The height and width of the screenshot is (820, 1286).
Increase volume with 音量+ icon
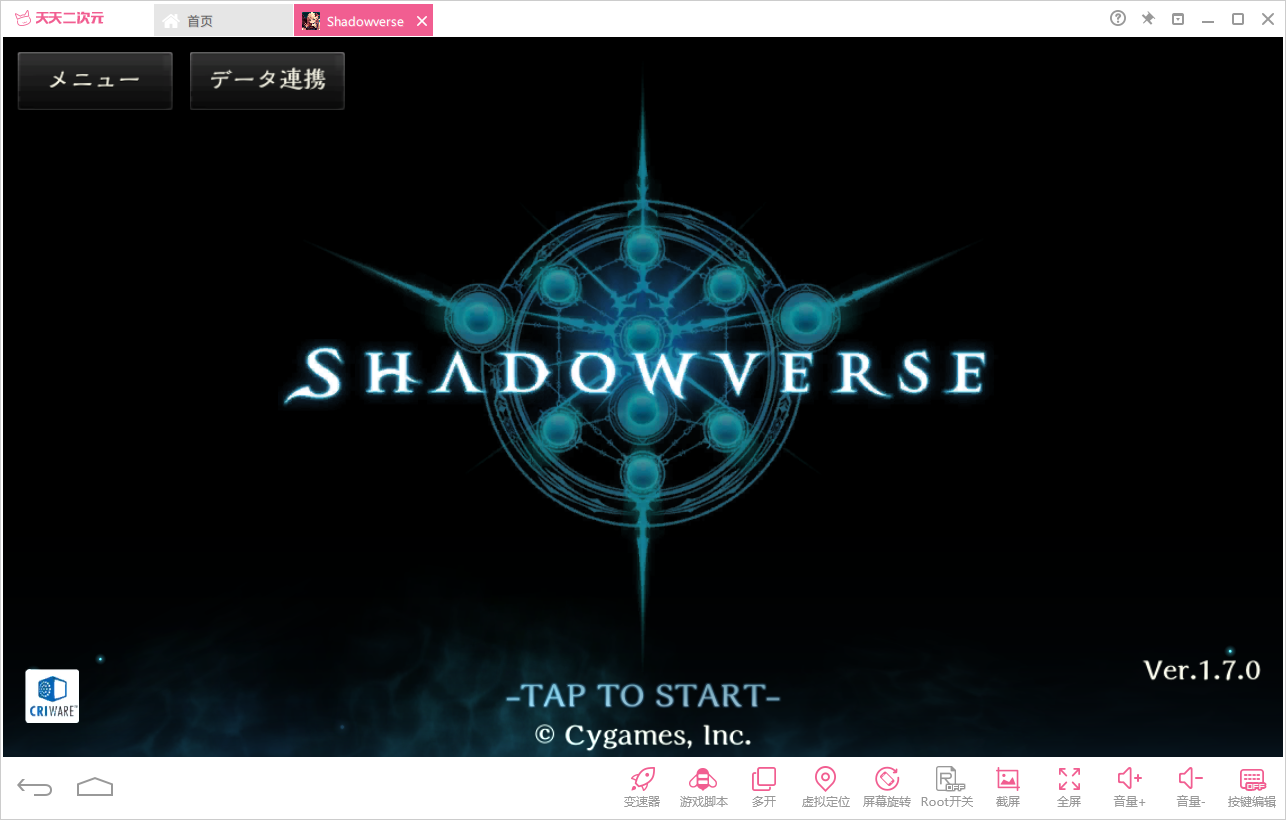click(1130, 787)
